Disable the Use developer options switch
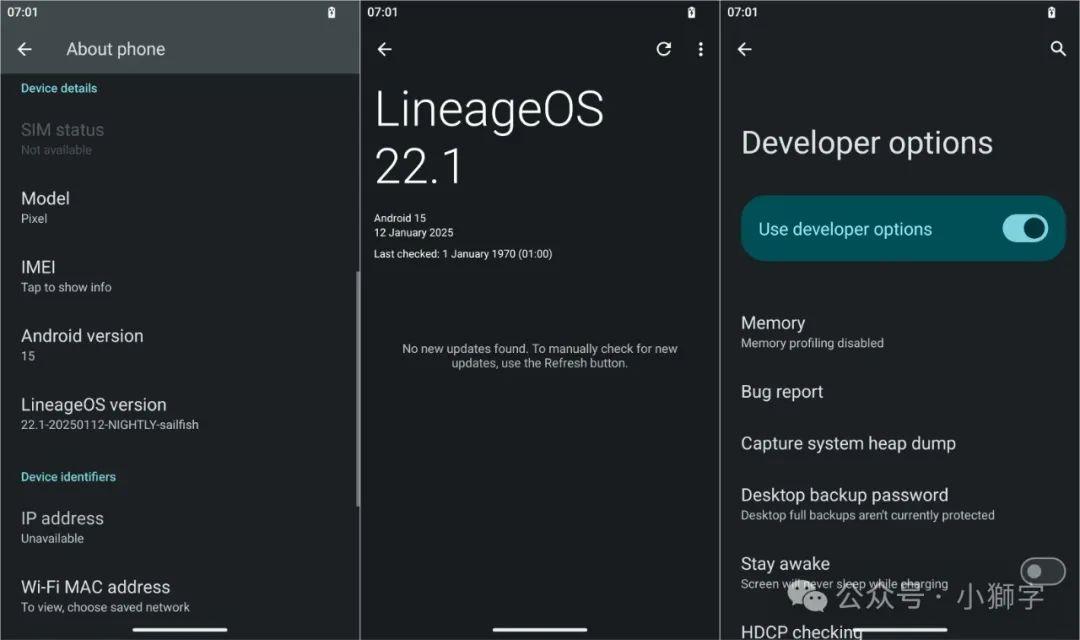 coord(1024,229)
